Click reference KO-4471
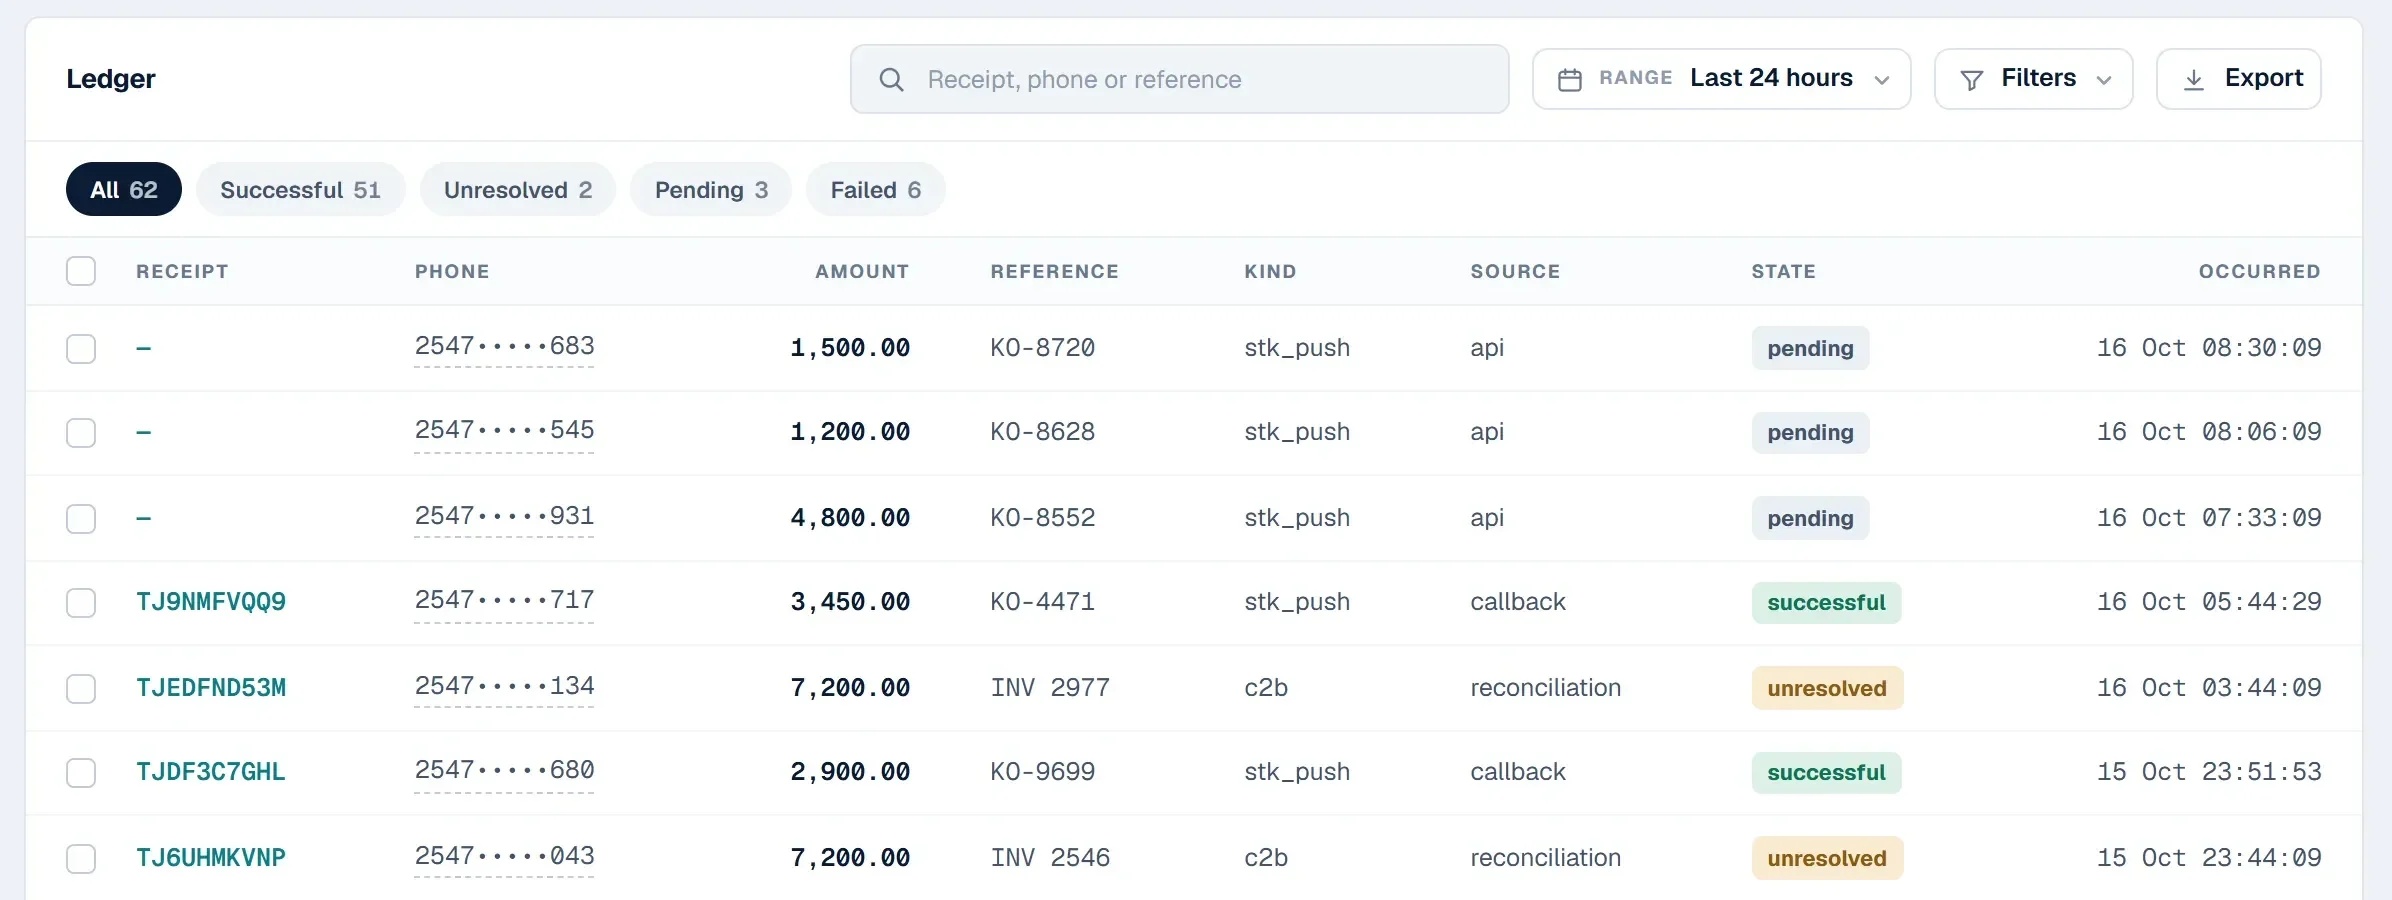The width and height of the screenshot is (2392, 900). [x=1042, y=602]
